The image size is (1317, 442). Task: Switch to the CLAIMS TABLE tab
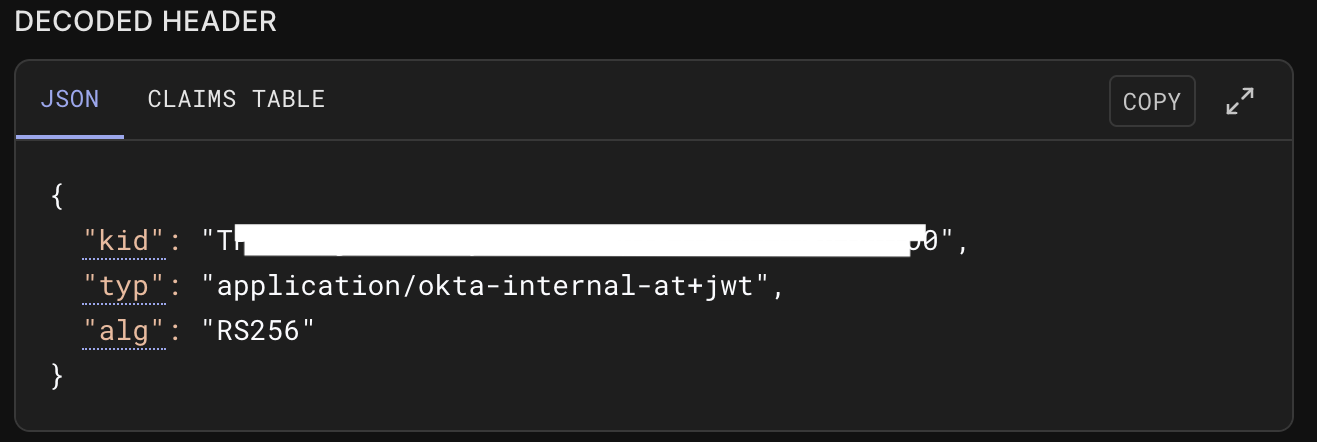236,99
